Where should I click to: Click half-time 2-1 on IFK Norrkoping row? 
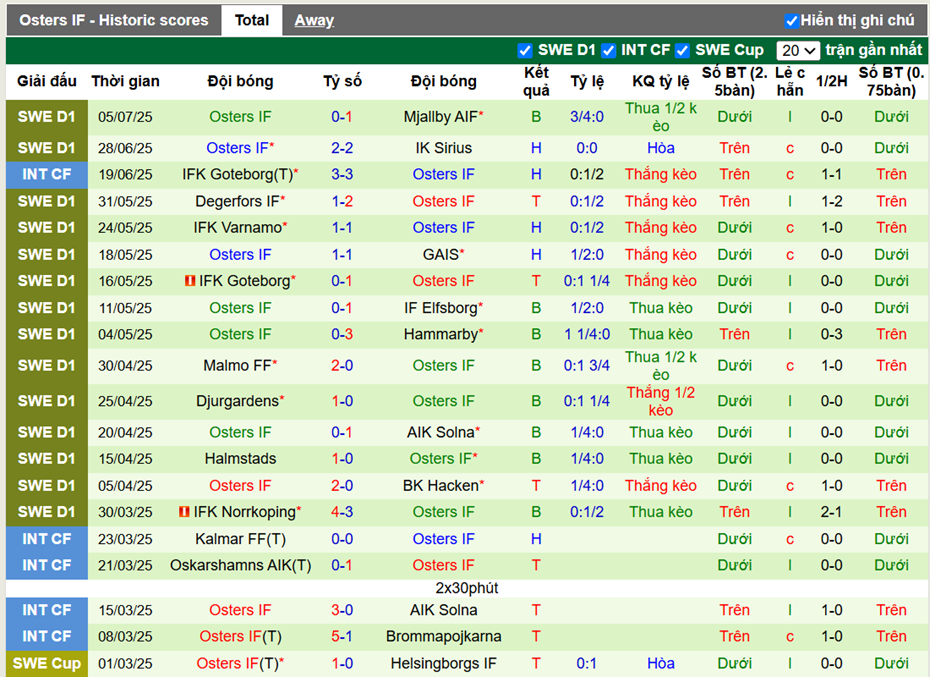(831, 511)
